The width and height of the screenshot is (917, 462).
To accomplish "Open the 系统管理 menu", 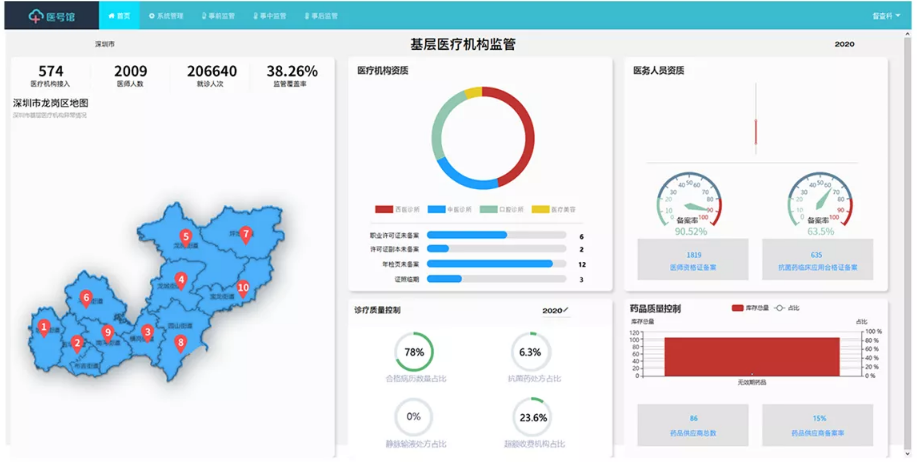I will pyautogui.click(x=166, y=16).
